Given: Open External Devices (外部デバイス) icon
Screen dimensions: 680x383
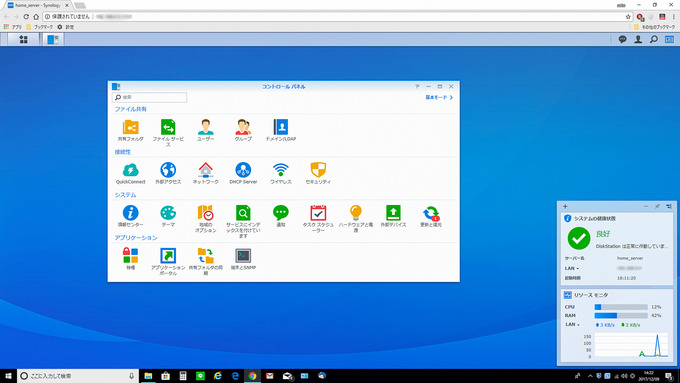Looking at the screenshot, I should [x=393, y=213].
